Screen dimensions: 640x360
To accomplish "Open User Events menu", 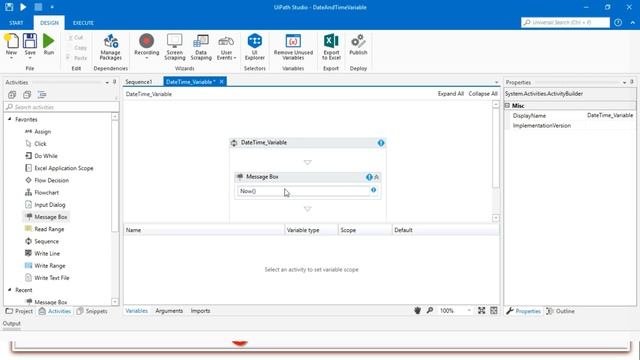I will [x=226, y=47].
